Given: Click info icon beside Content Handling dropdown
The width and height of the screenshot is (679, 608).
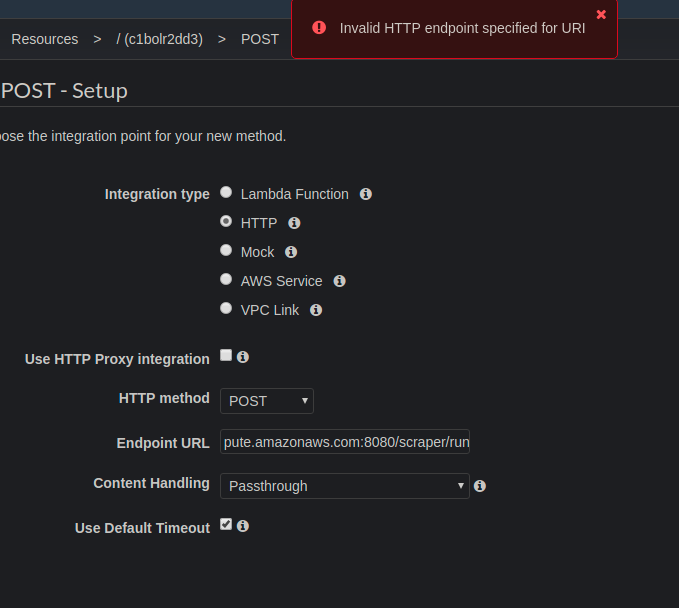Looking at the screenshot, I should coord(480,486).
